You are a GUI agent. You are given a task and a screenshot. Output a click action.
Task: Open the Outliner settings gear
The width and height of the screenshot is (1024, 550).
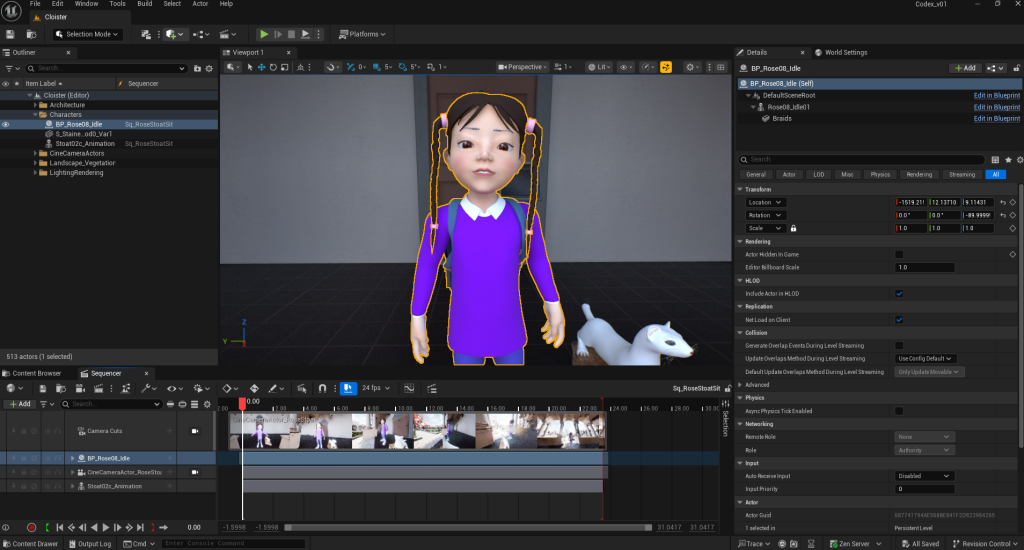(210, 68)
